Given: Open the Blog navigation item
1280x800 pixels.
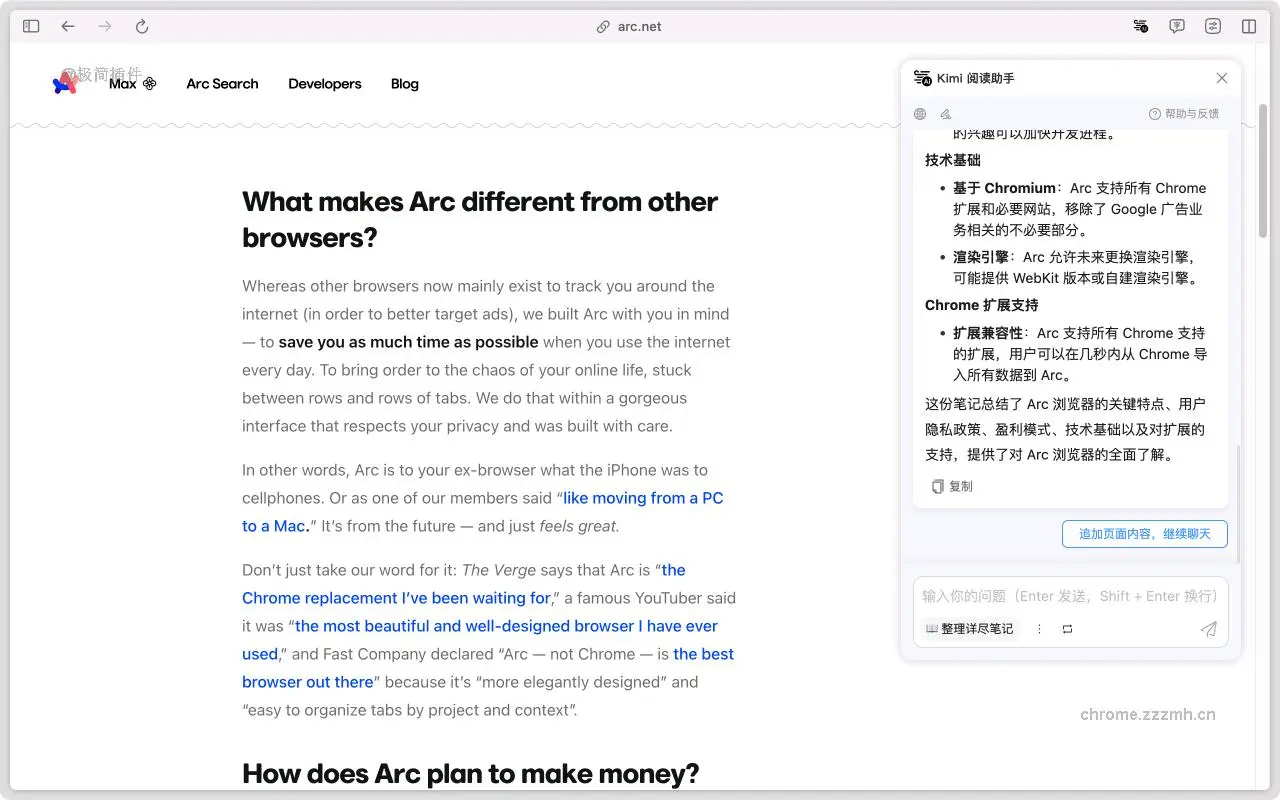Looking at the screenshot, I should [x=404, y=84].
